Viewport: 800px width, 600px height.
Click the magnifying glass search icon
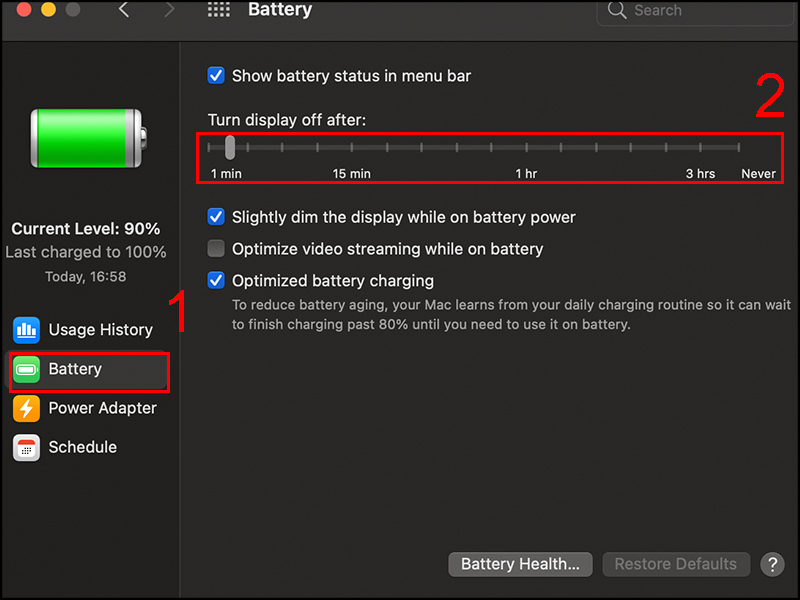pyautogui.click(x=617, y=11)
